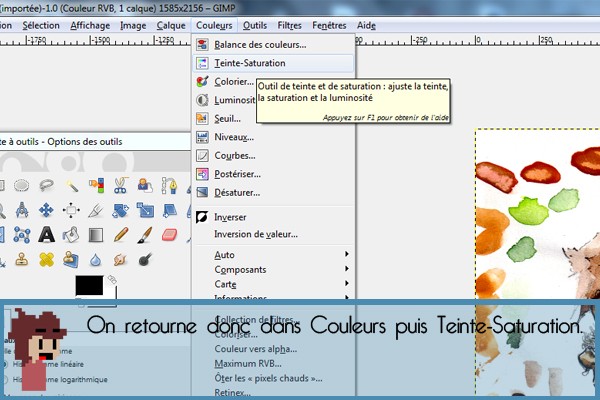Viewport: 600px width, 400px height.
Task: Select the Alignment tool
Action: pyautogui.click(x=71, y=210)
